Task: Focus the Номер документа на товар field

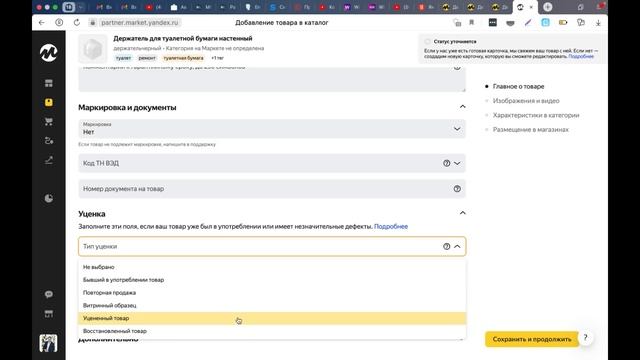Action: (272, 189)
